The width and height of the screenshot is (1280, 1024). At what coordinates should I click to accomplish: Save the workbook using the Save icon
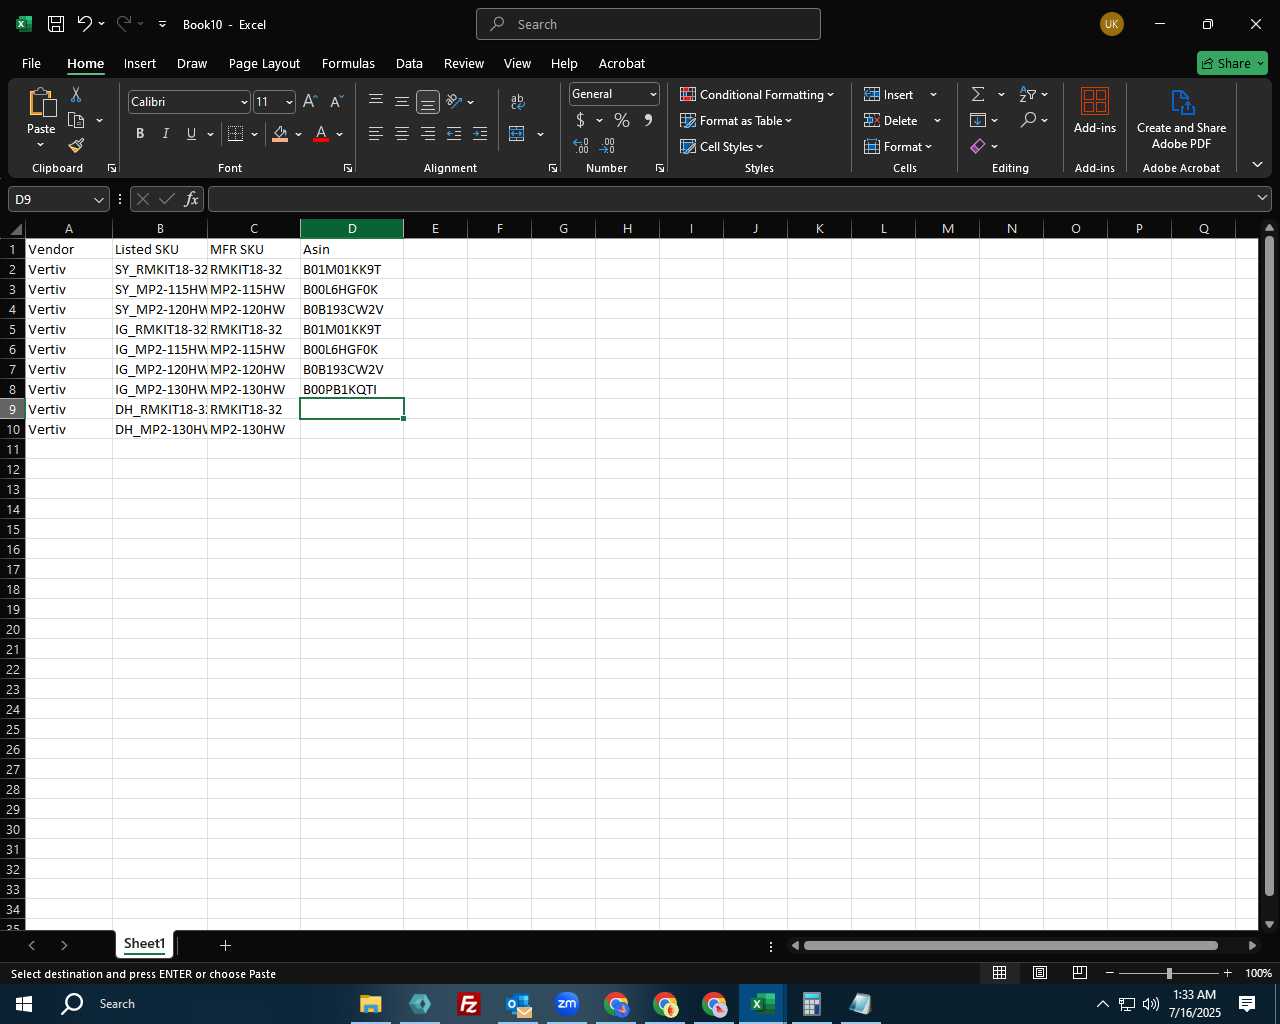pyautogui.click(x=56, y=24)
